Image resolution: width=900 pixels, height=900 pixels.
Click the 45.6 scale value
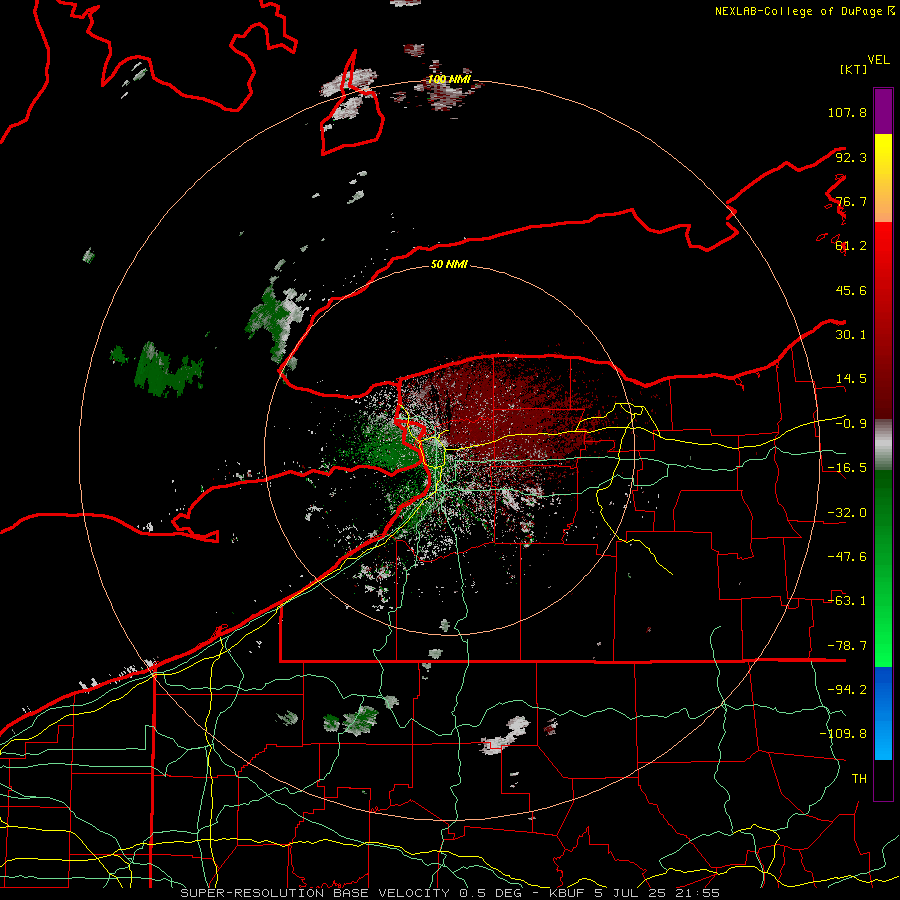[851, 290]
